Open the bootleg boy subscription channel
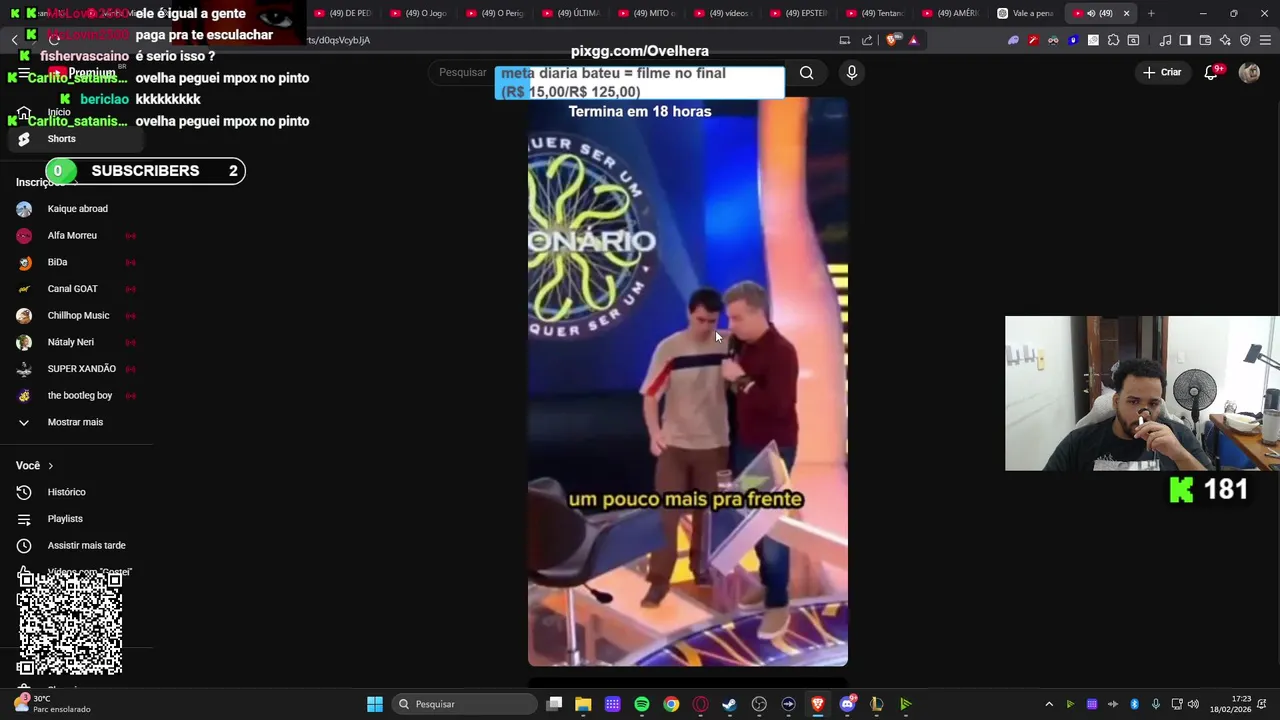The width and height of the screenshot is (1280, 720). [76, 396]
